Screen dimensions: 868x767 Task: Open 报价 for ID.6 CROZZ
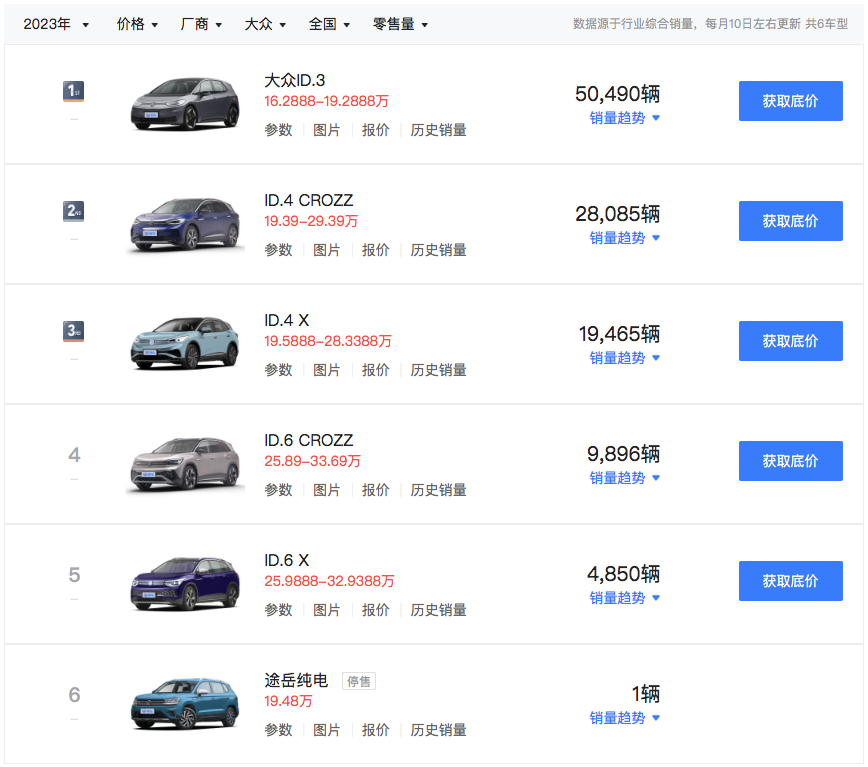click(x=375, y=490)
